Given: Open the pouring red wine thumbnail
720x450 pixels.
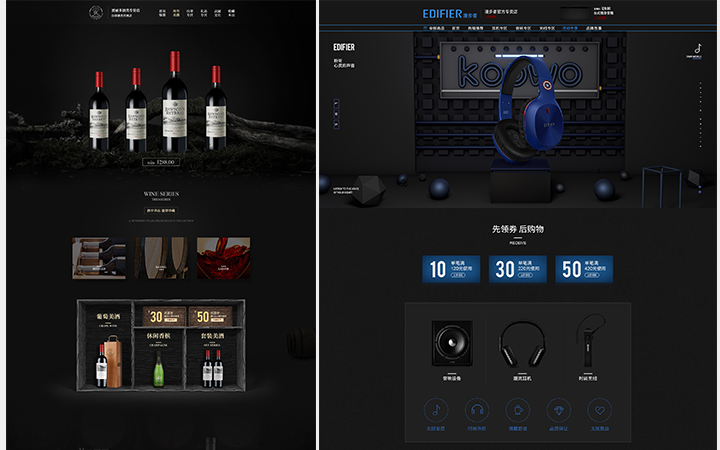Looking at the screenshot, I should (x=224, y=258).
